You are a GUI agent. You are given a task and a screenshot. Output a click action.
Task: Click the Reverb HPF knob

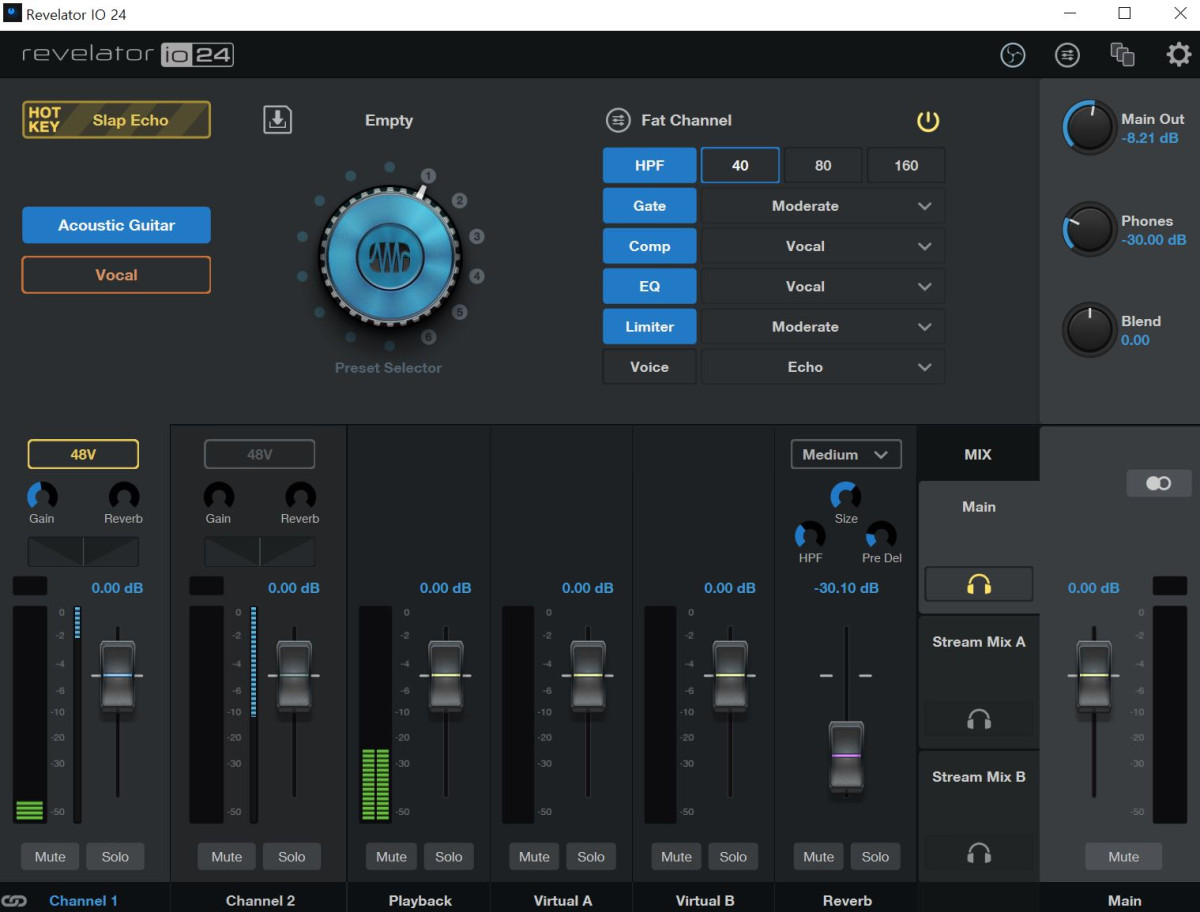(810, 535)
